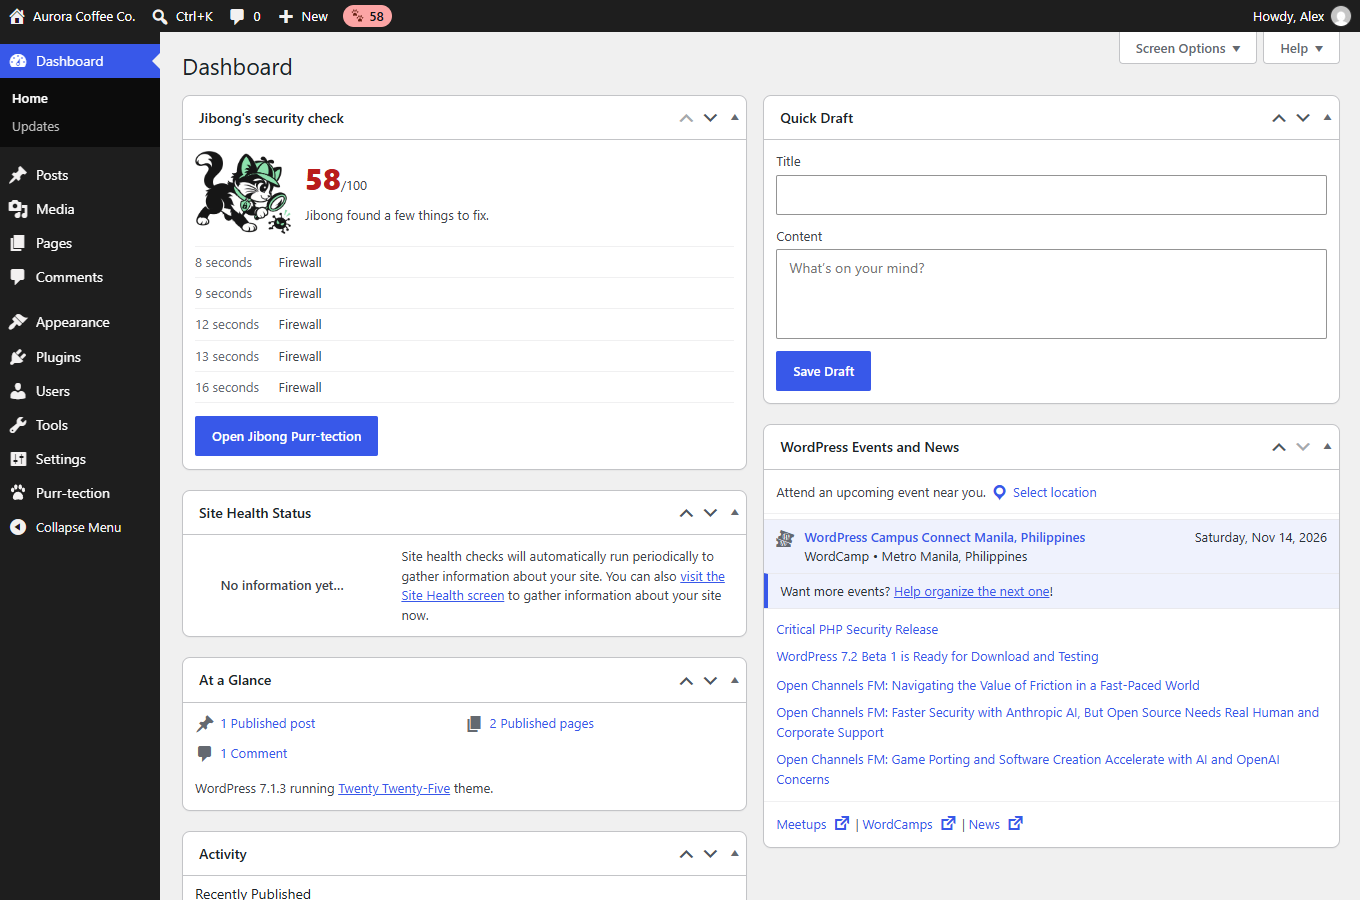This screenshot has width=1360, height=900.
Task: Open the 2 Published pages link
Action: 541,724
